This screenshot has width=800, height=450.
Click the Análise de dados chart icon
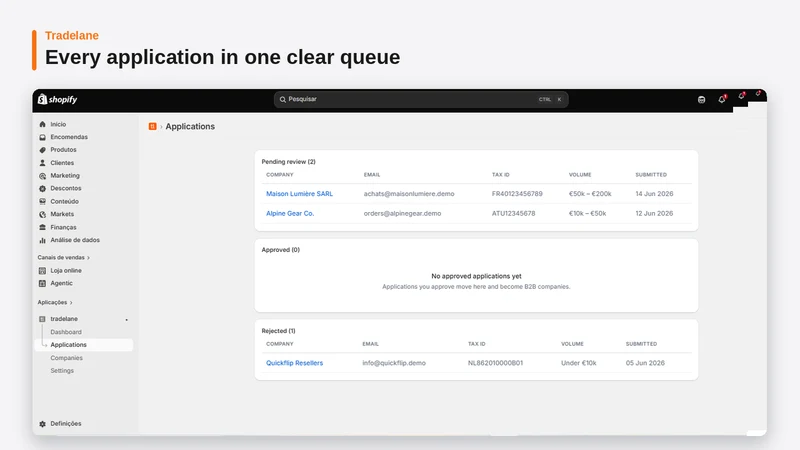click(42, 240)
